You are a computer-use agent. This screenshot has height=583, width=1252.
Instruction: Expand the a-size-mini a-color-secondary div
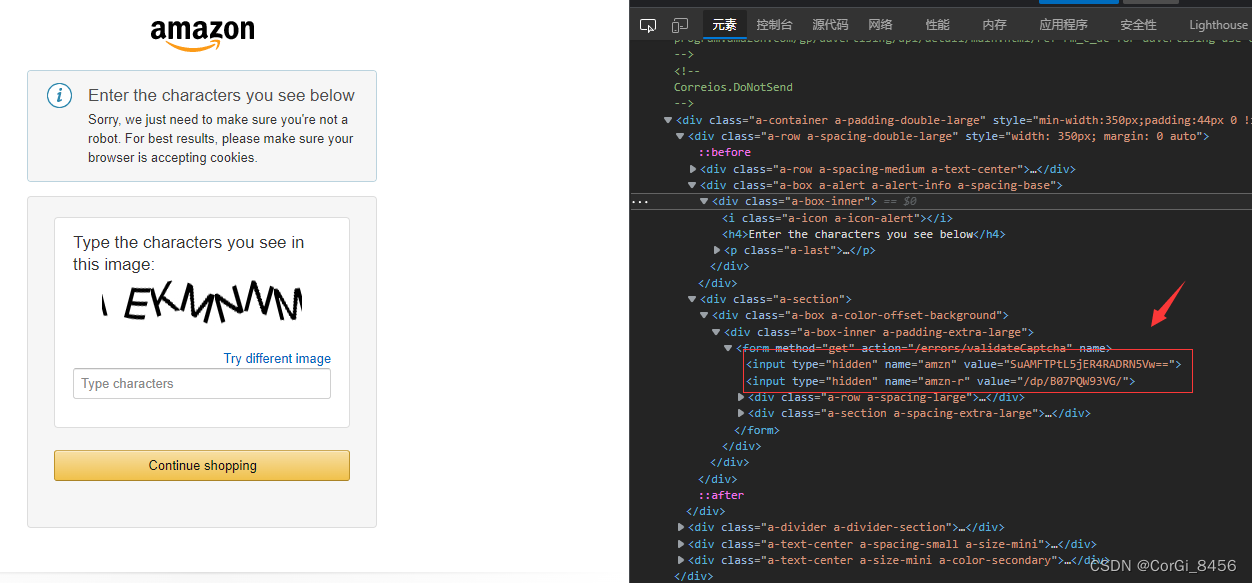(681, 560)
